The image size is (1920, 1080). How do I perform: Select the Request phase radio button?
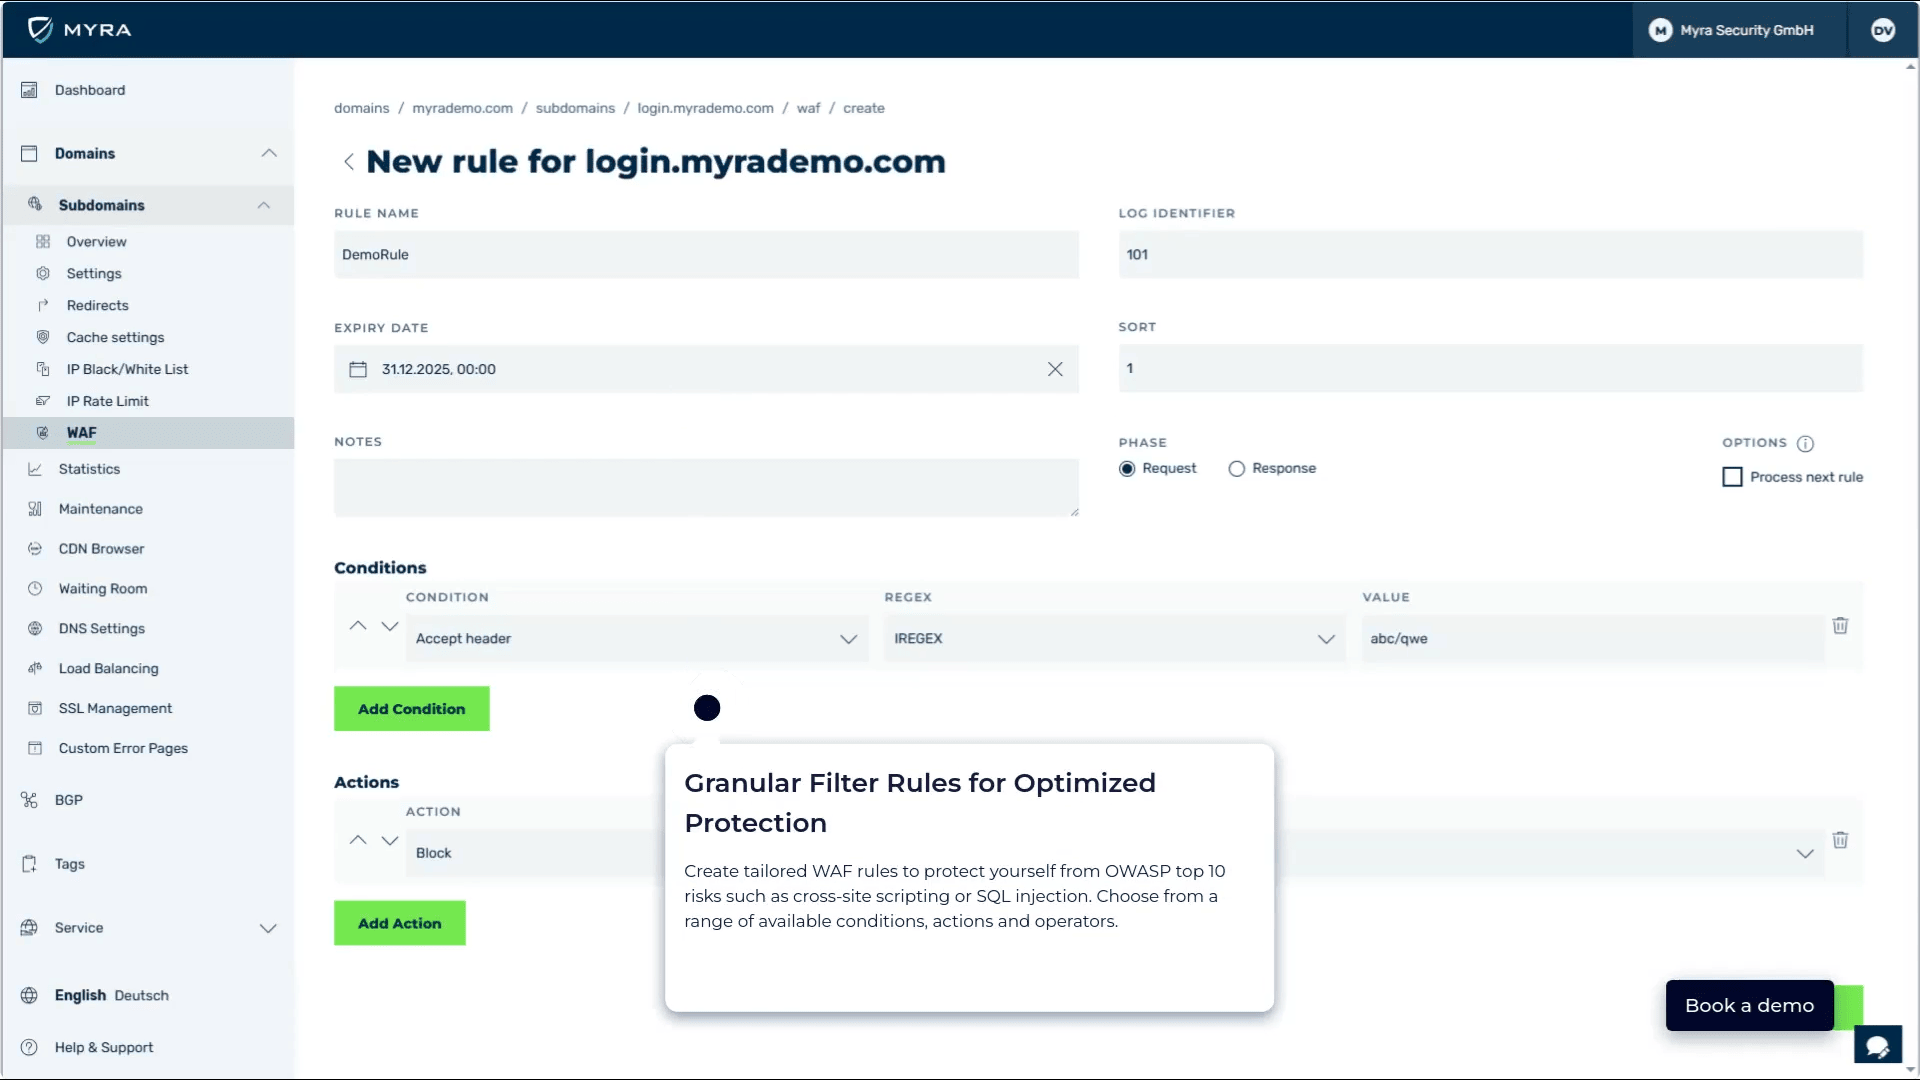1127,468
